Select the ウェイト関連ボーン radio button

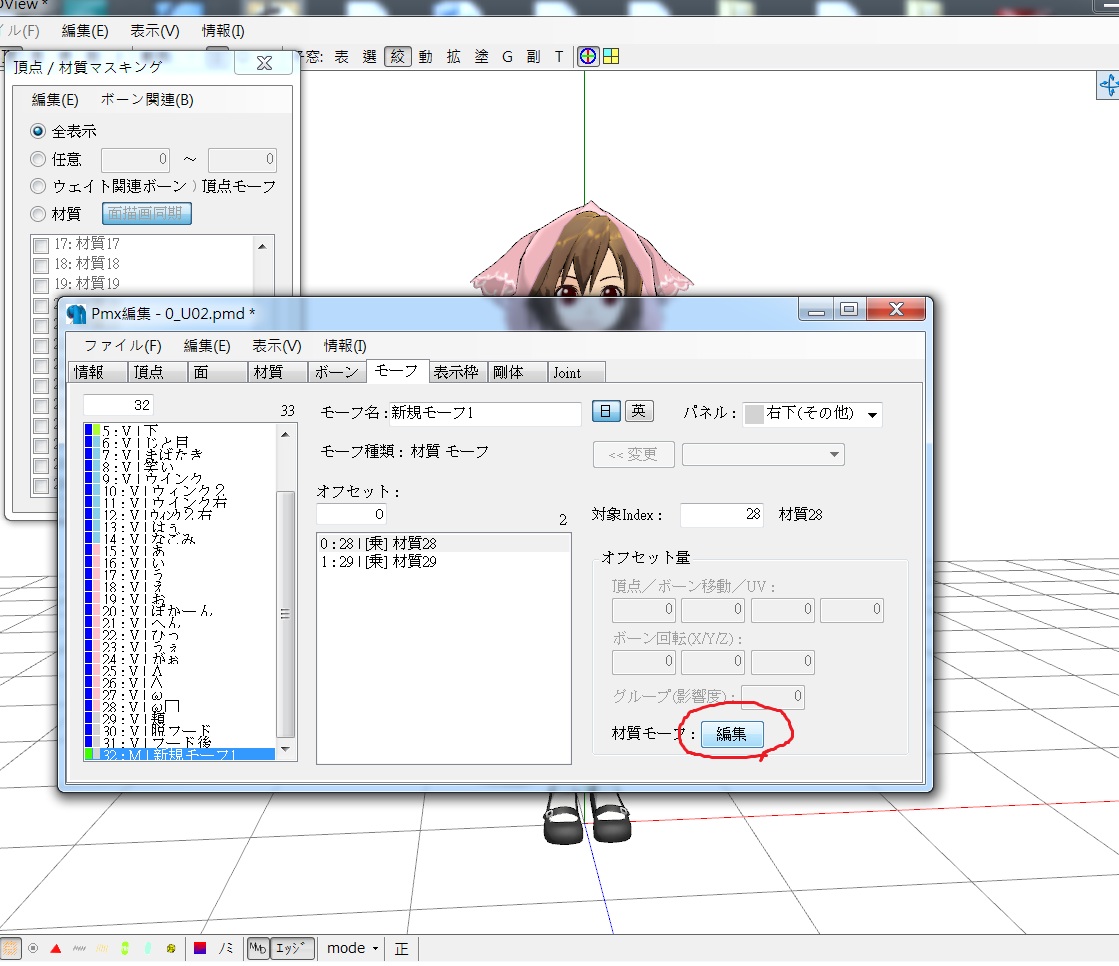pos(38,186)
